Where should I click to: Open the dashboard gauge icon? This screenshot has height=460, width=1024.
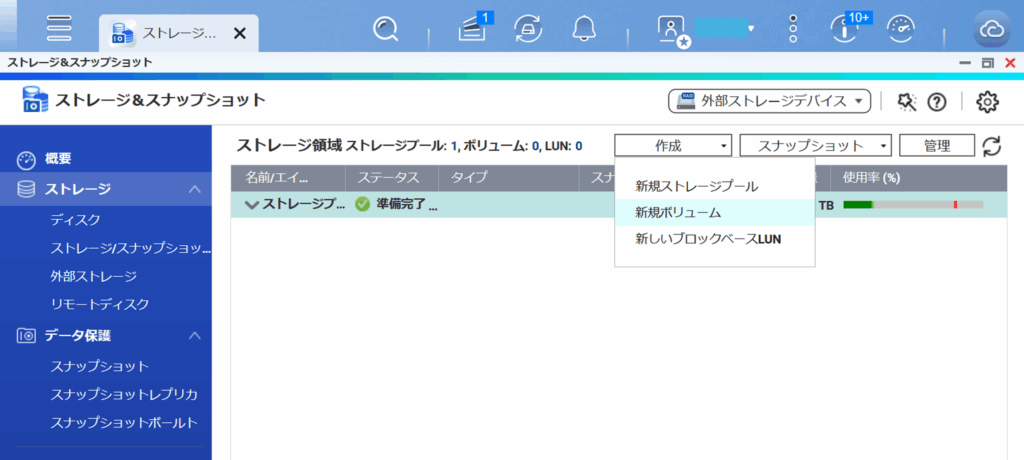[x=901, y=29]
